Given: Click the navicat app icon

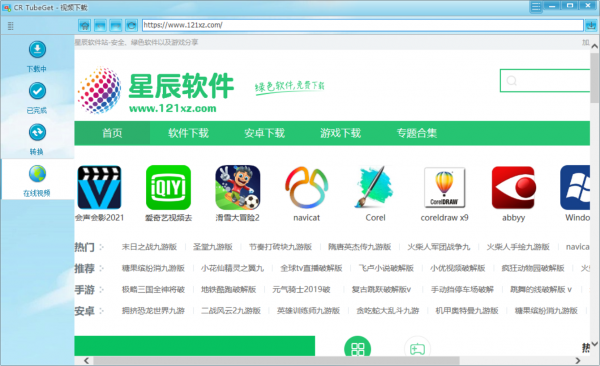Looking at the screenshot, I should (x=307, y=187).
